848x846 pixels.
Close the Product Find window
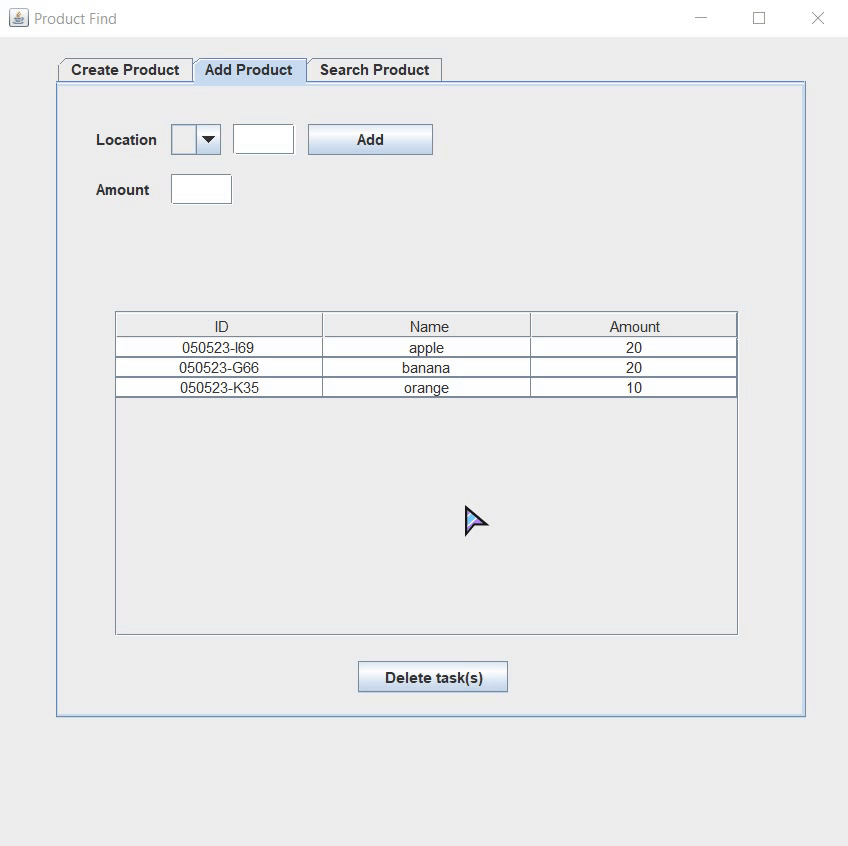point(818,18)
